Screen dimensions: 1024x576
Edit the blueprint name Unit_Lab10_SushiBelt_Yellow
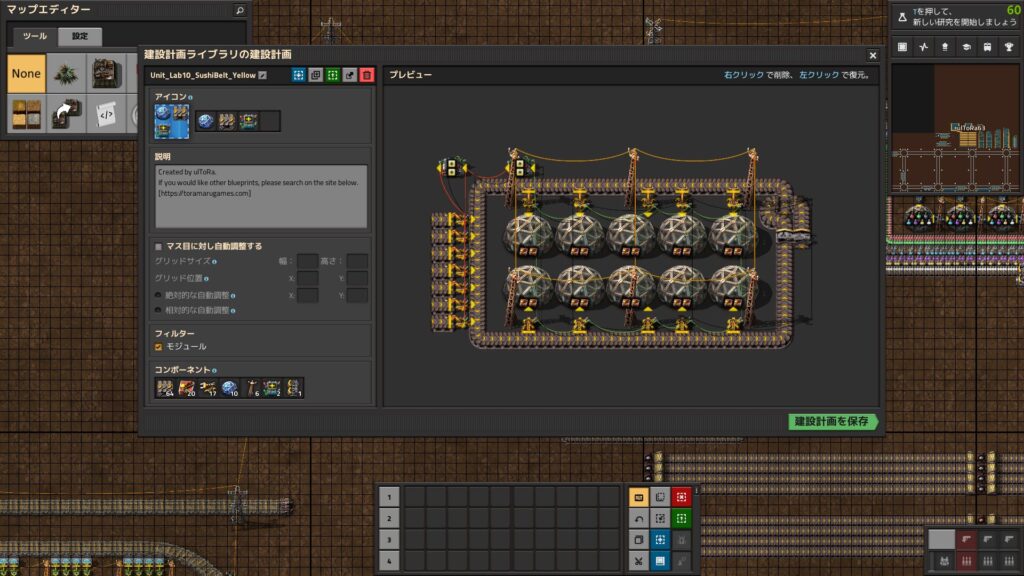click(263, 75)
